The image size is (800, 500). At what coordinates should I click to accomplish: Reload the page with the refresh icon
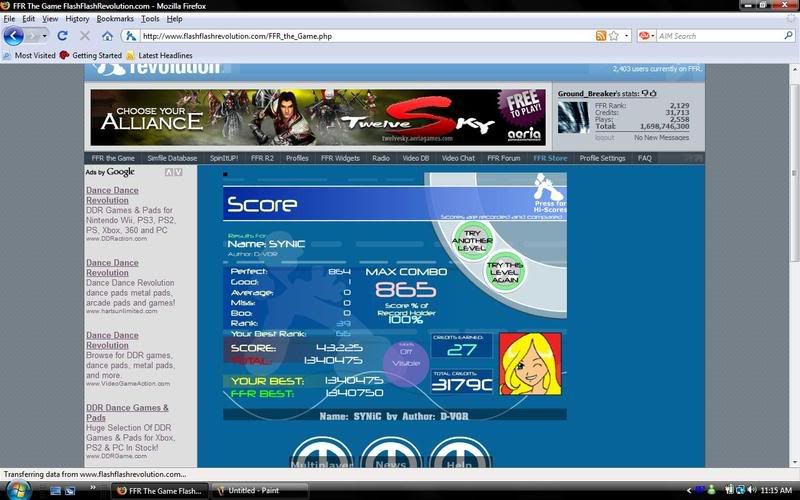coord(62,36)
